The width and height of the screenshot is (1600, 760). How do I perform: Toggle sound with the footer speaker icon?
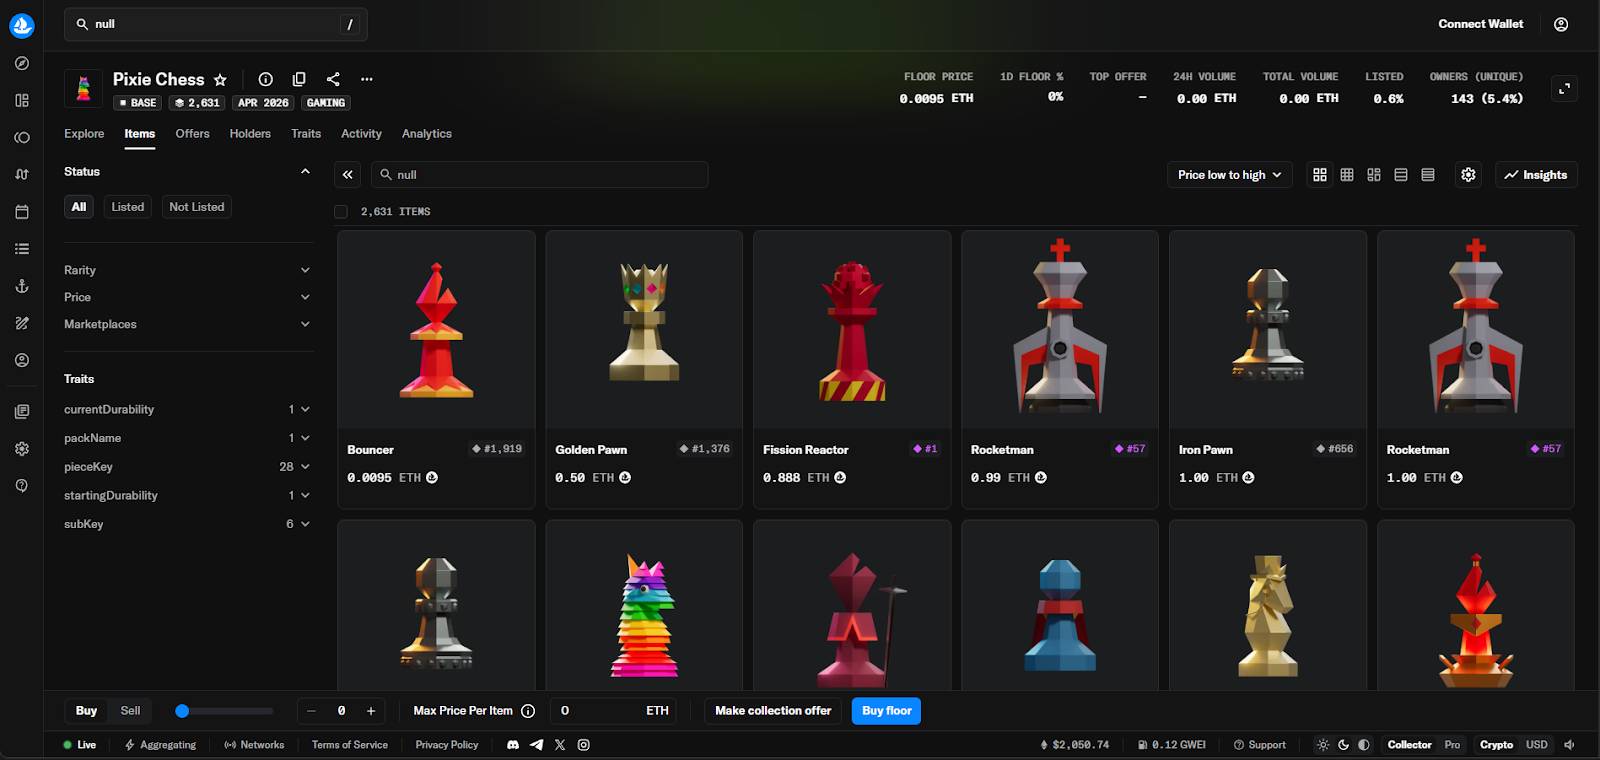click(1570, 745)
